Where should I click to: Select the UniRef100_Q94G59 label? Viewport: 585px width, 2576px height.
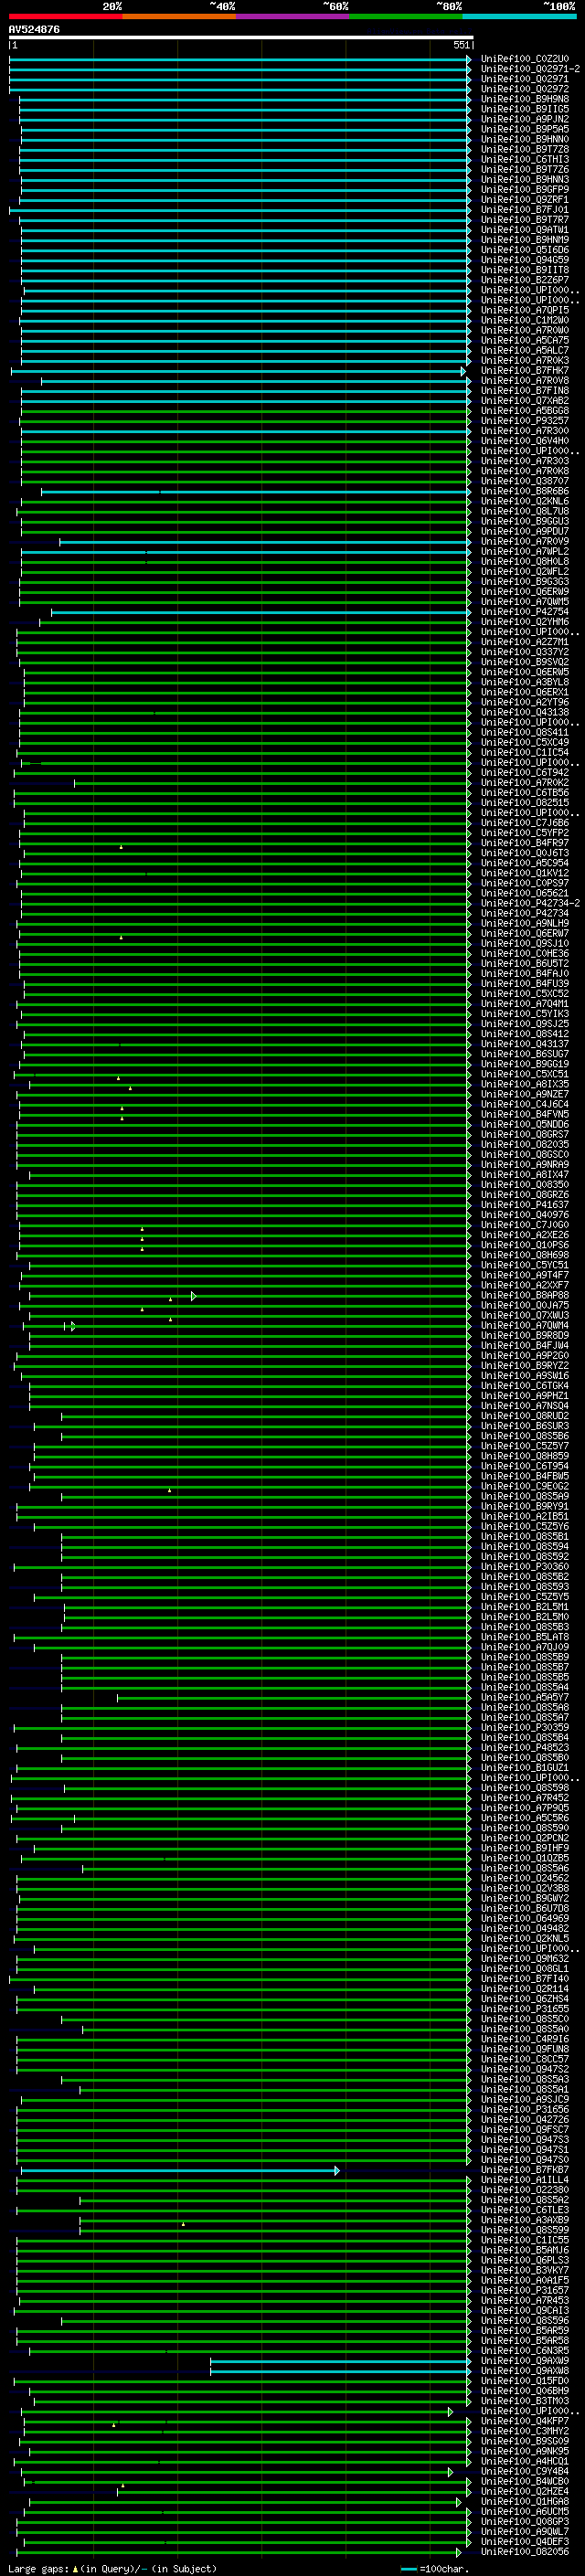click(x=524, y=260)
